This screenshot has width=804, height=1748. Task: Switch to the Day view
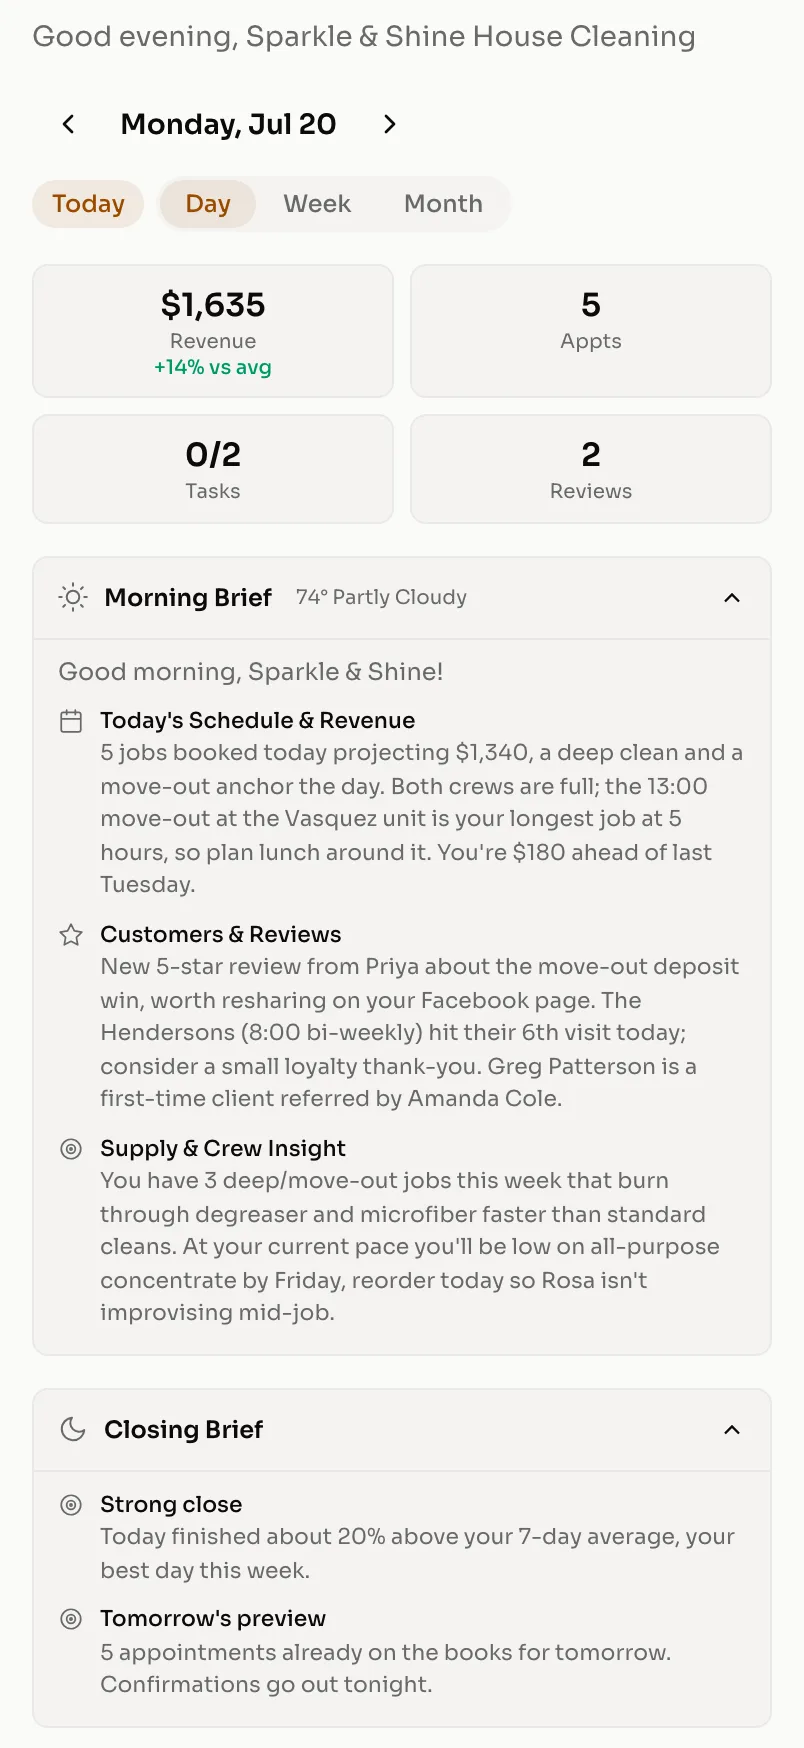point(208,204)
